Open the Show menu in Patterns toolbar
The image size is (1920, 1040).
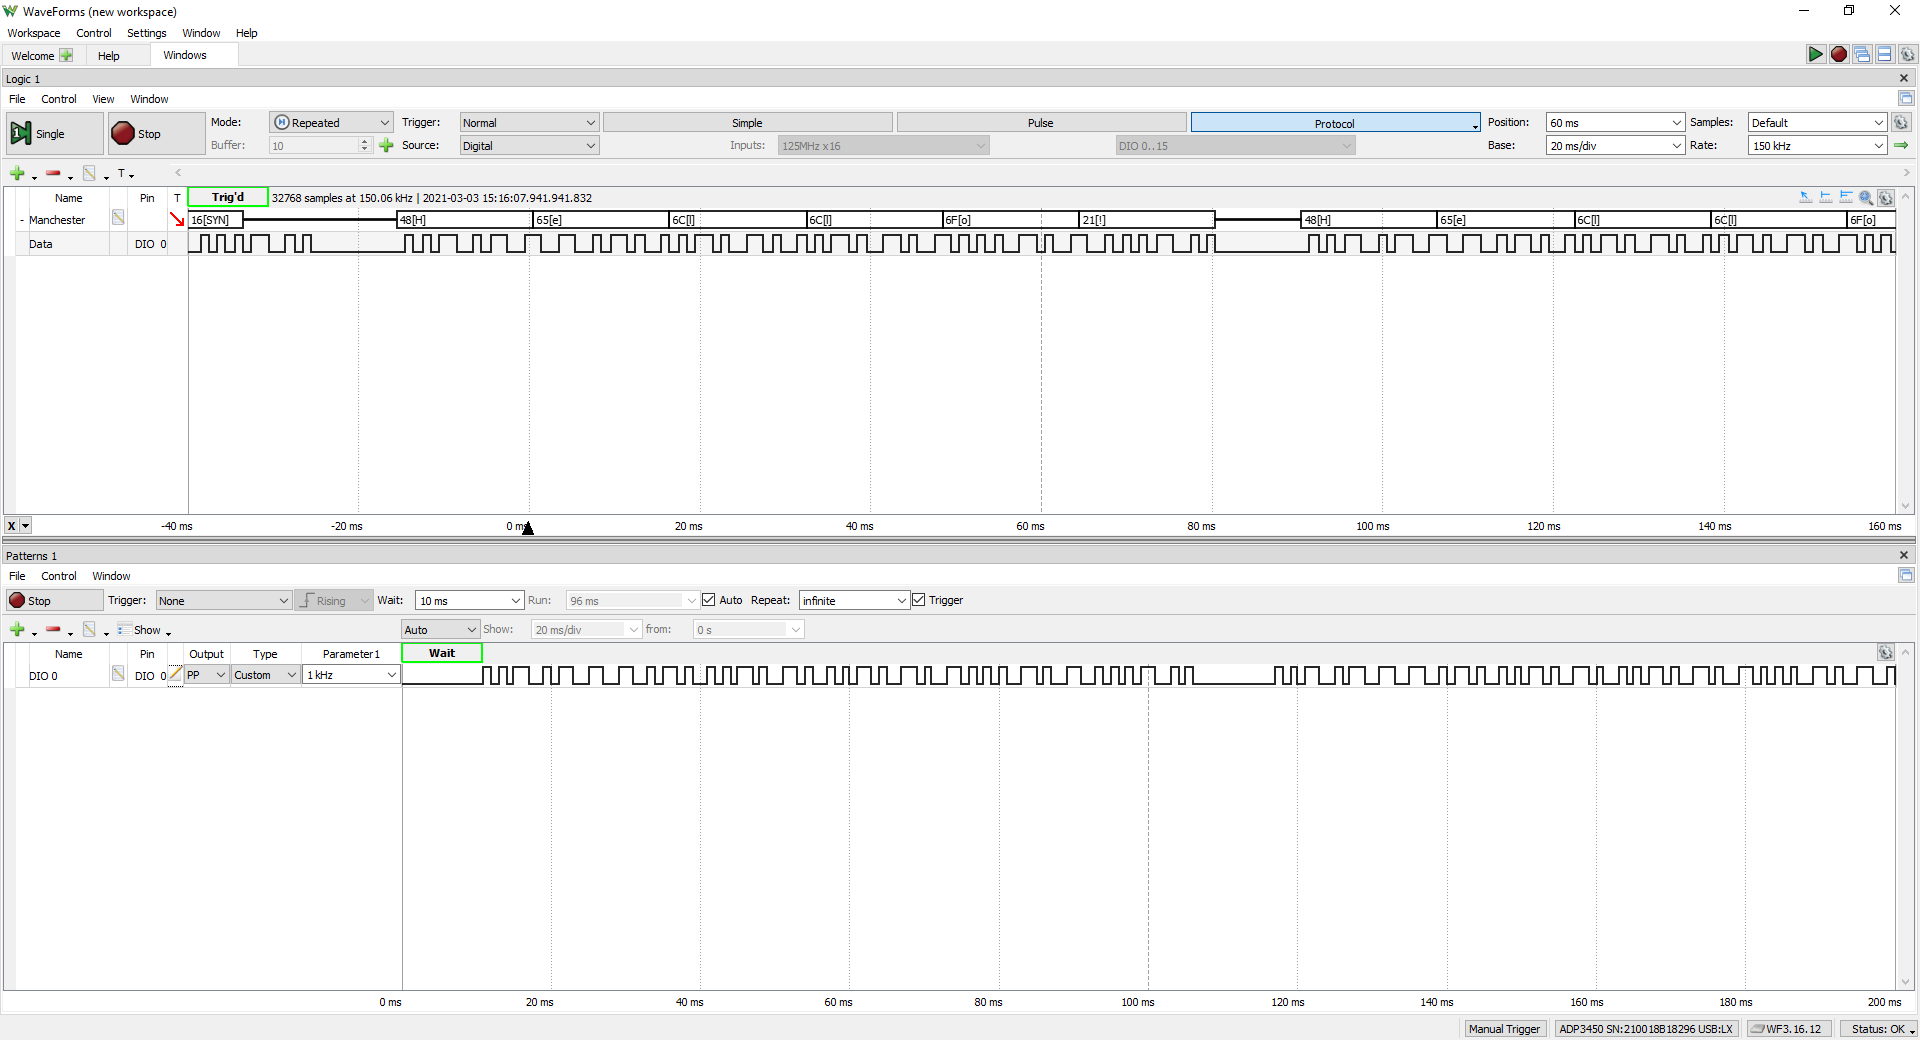(145, 630)
